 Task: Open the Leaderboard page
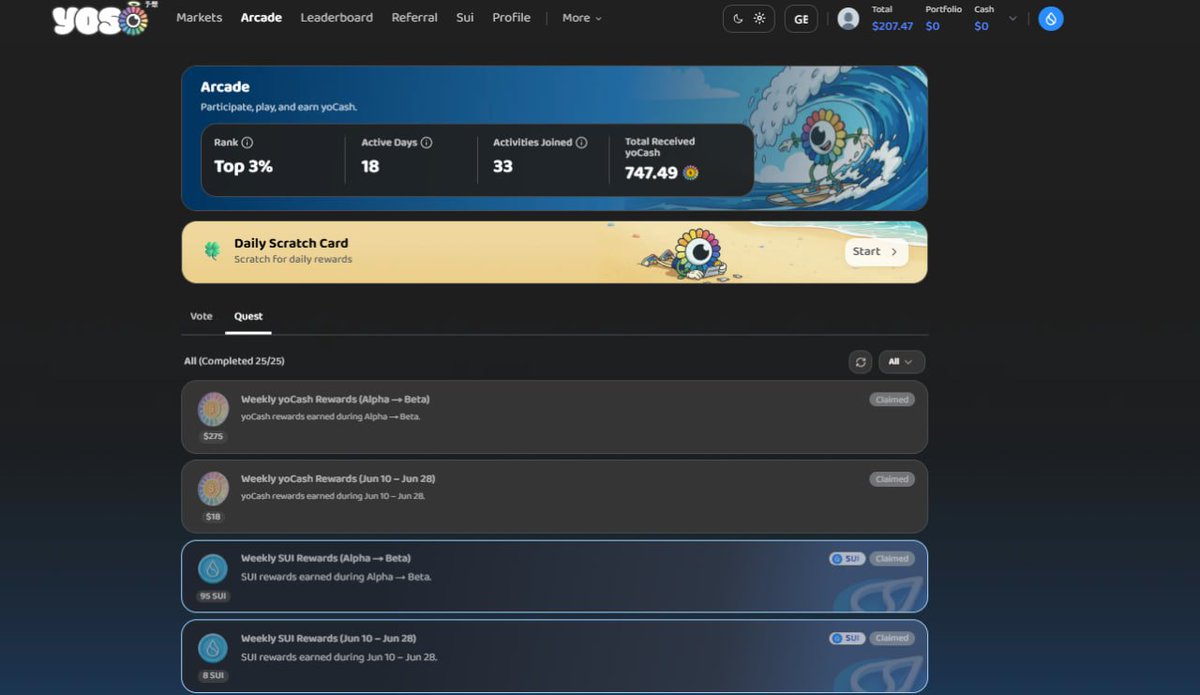coord(336,18)
